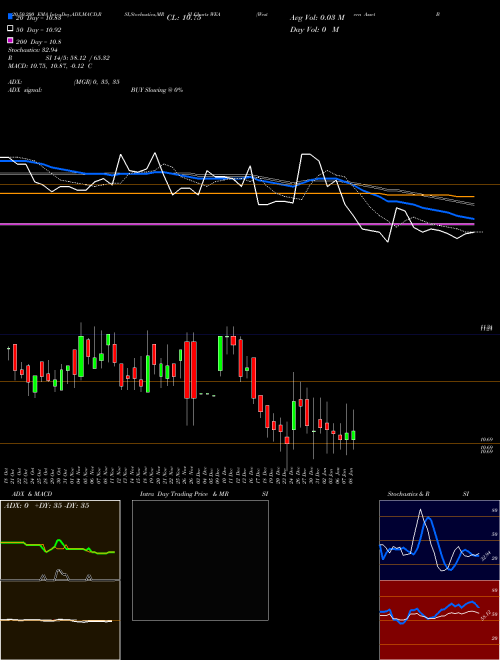Viewport: 500px width, 660px height.
Task: Click the rotated 58.12 label in RSI chart
Action: pyautogui.click(x=485, y=615)
